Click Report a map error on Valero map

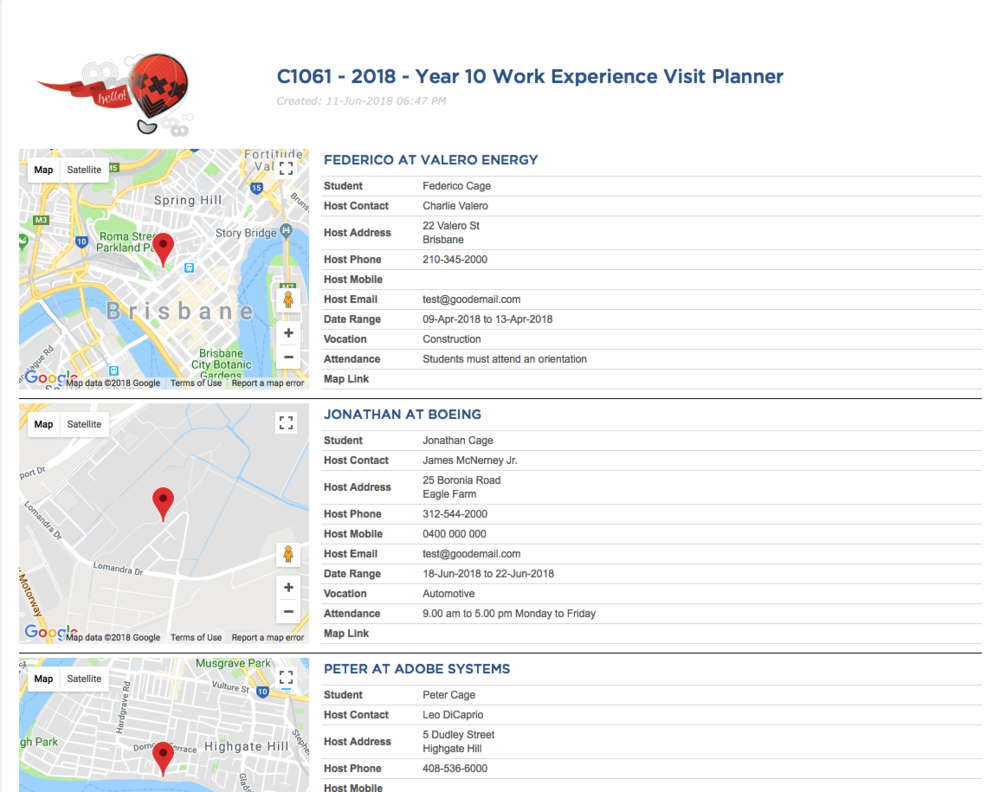coord(268,383)
